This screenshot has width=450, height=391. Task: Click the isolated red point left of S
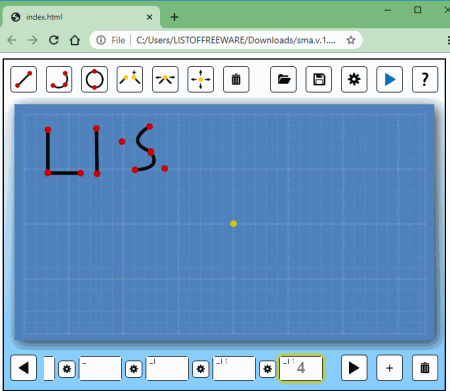pyautogui.click(x=122, y=142)
